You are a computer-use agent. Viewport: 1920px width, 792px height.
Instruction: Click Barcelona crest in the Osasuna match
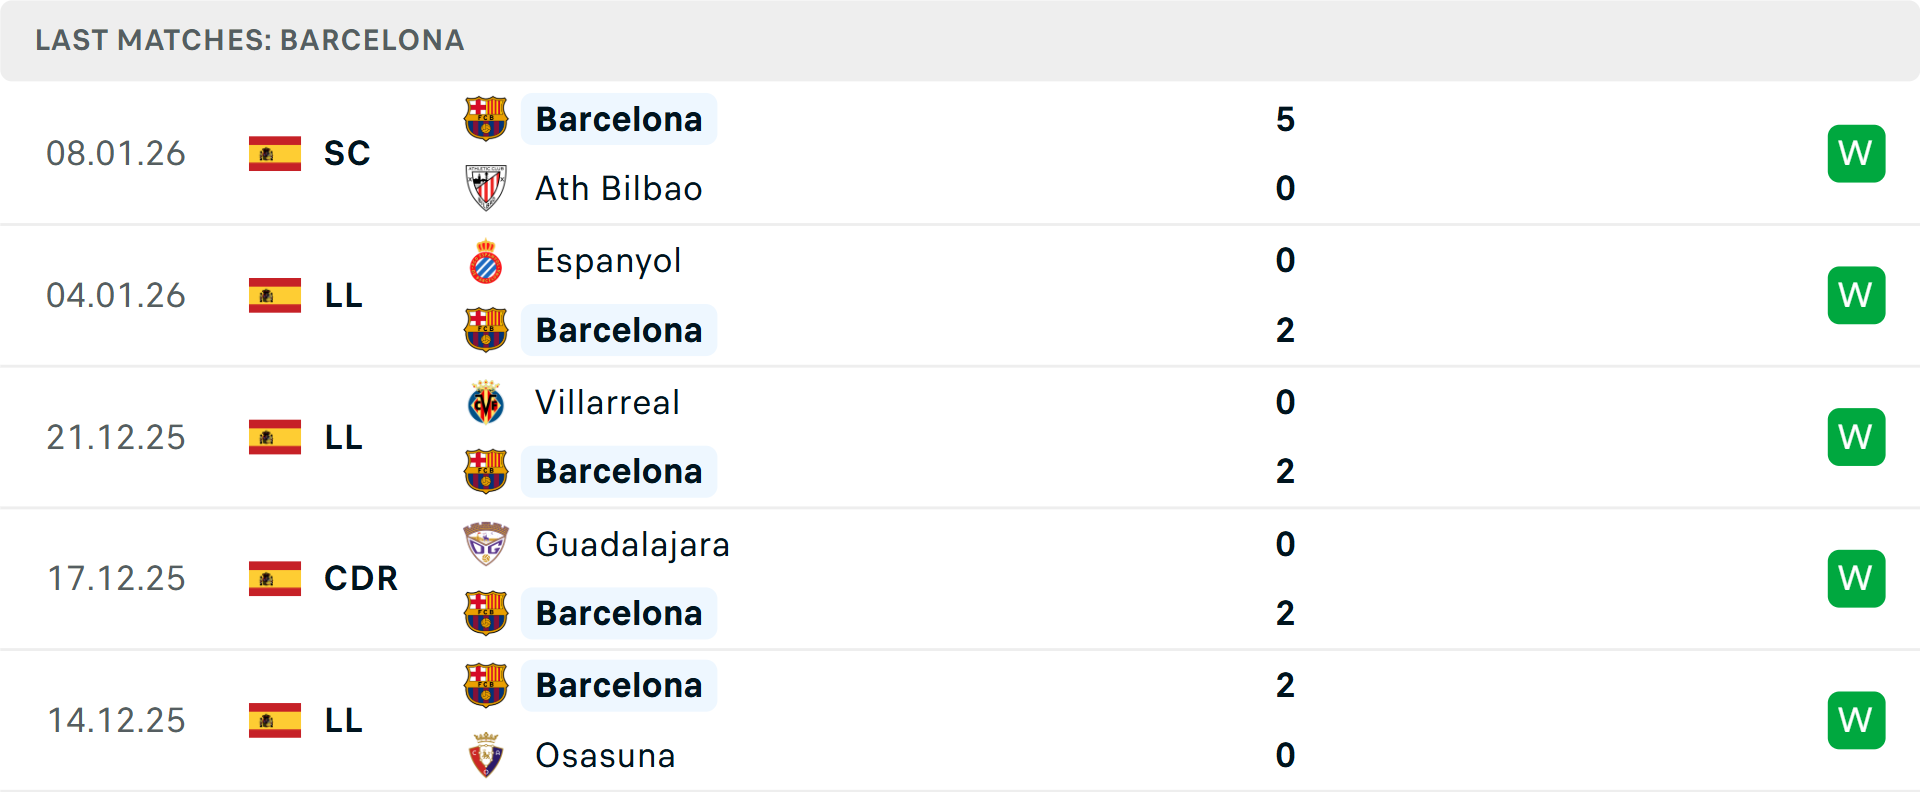click(x=486, y=685)
